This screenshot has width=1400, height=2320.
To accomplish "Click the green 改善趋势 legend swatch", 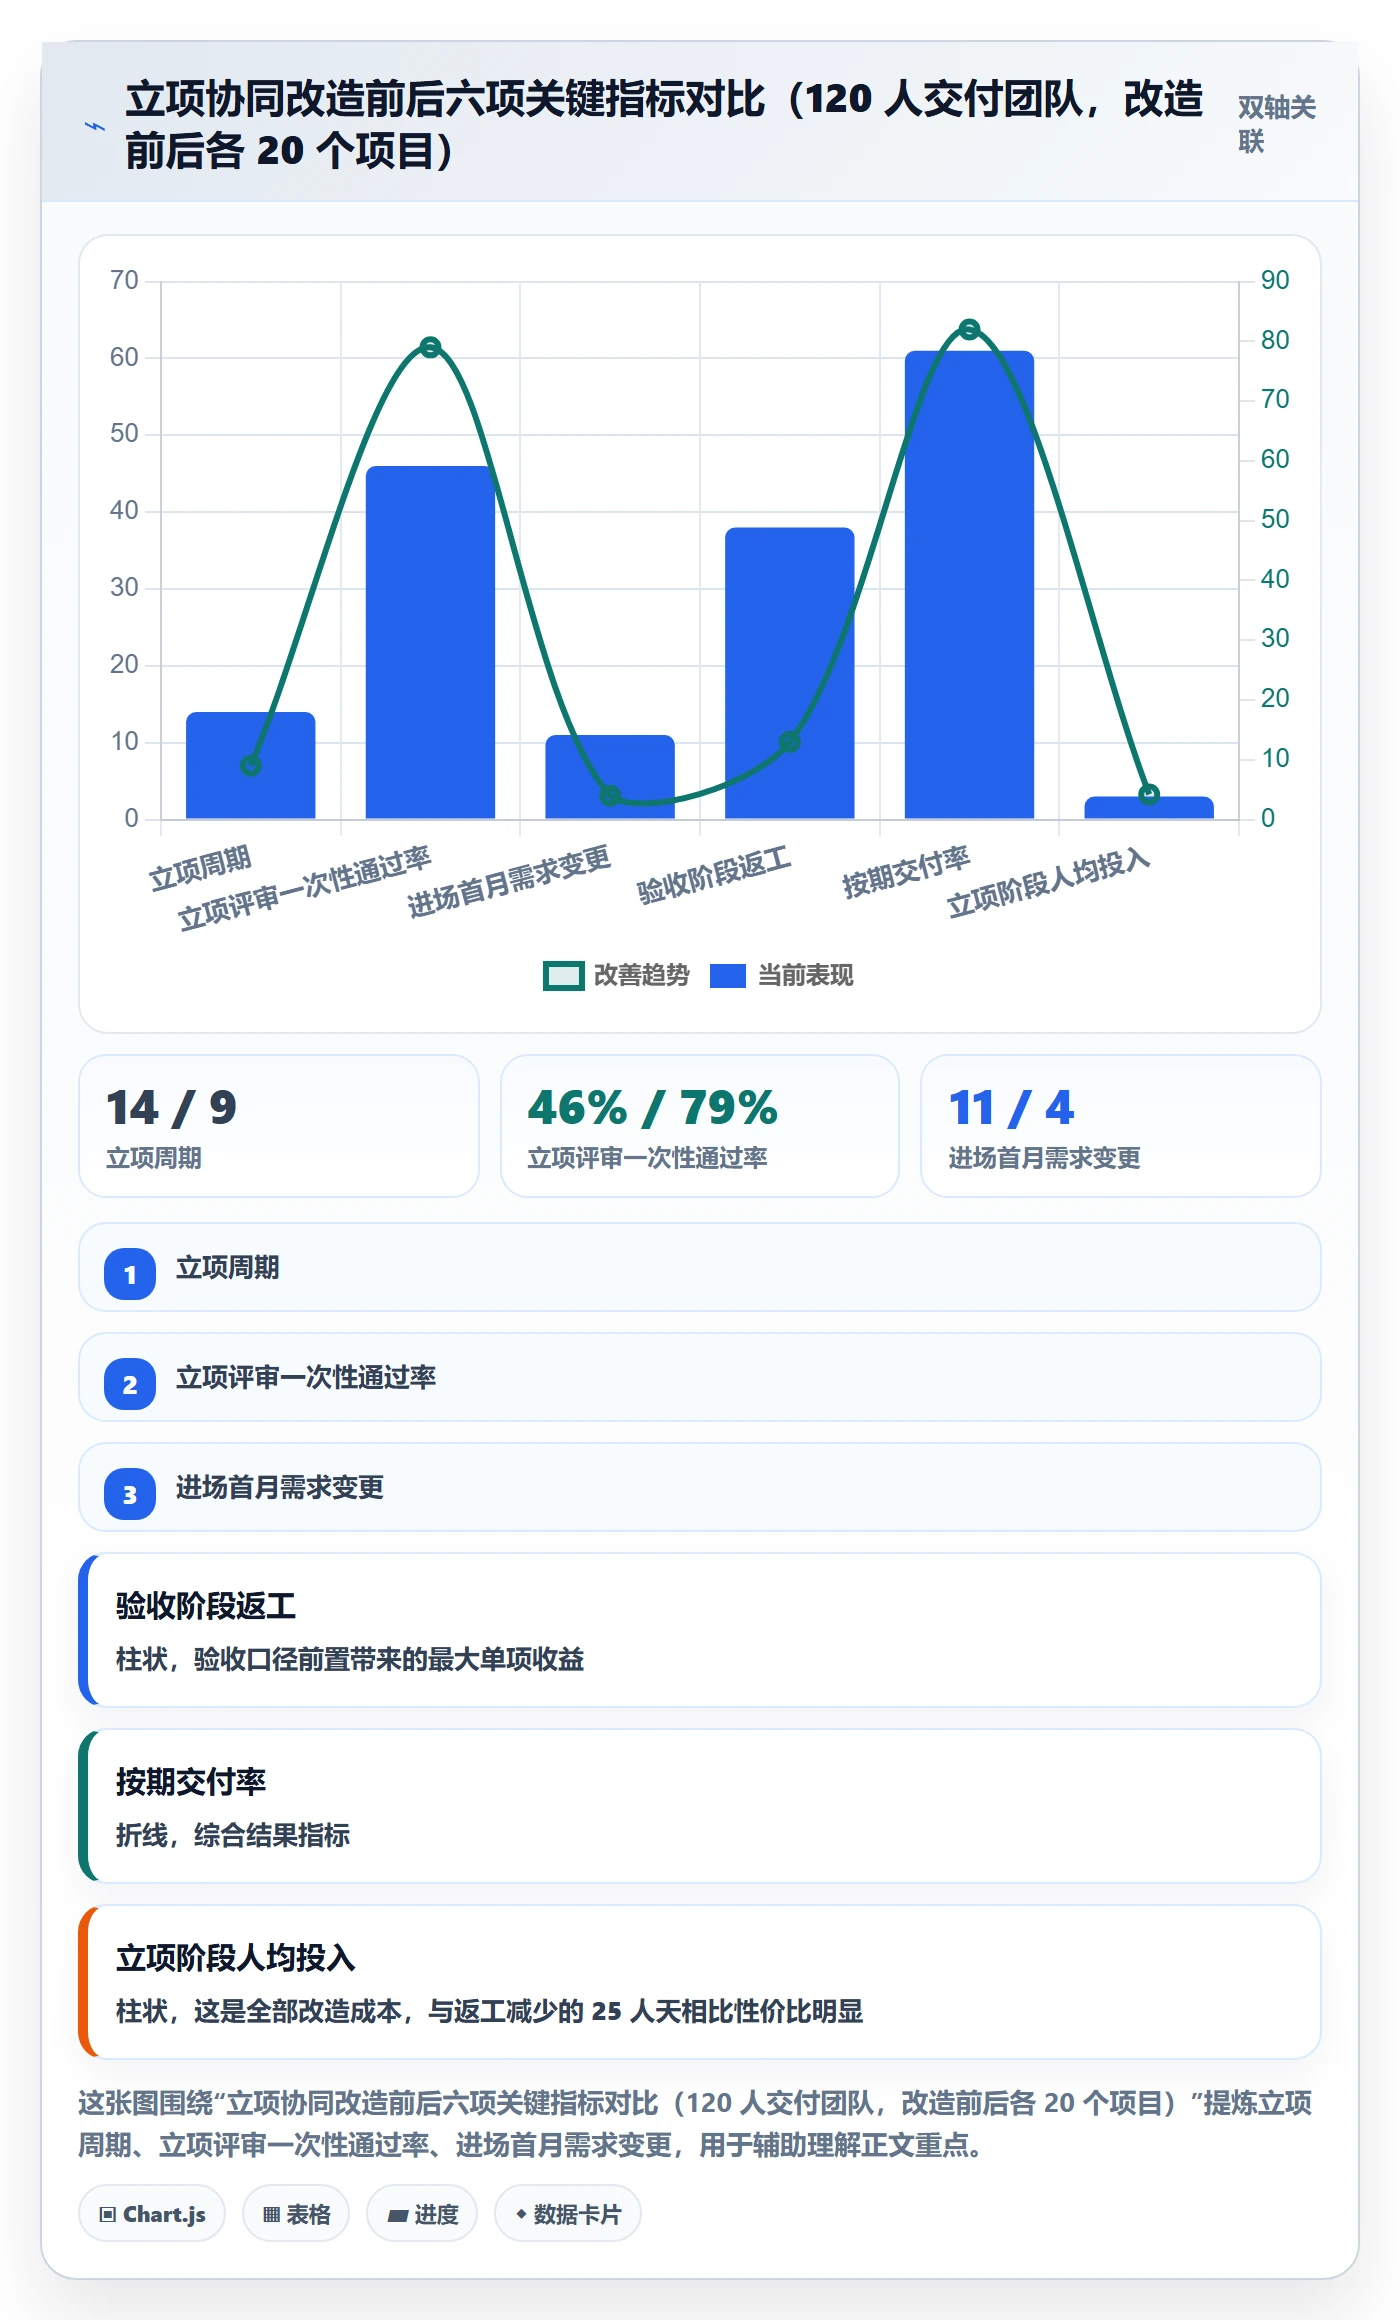I will pyautogui.click(x=563, y=976).
